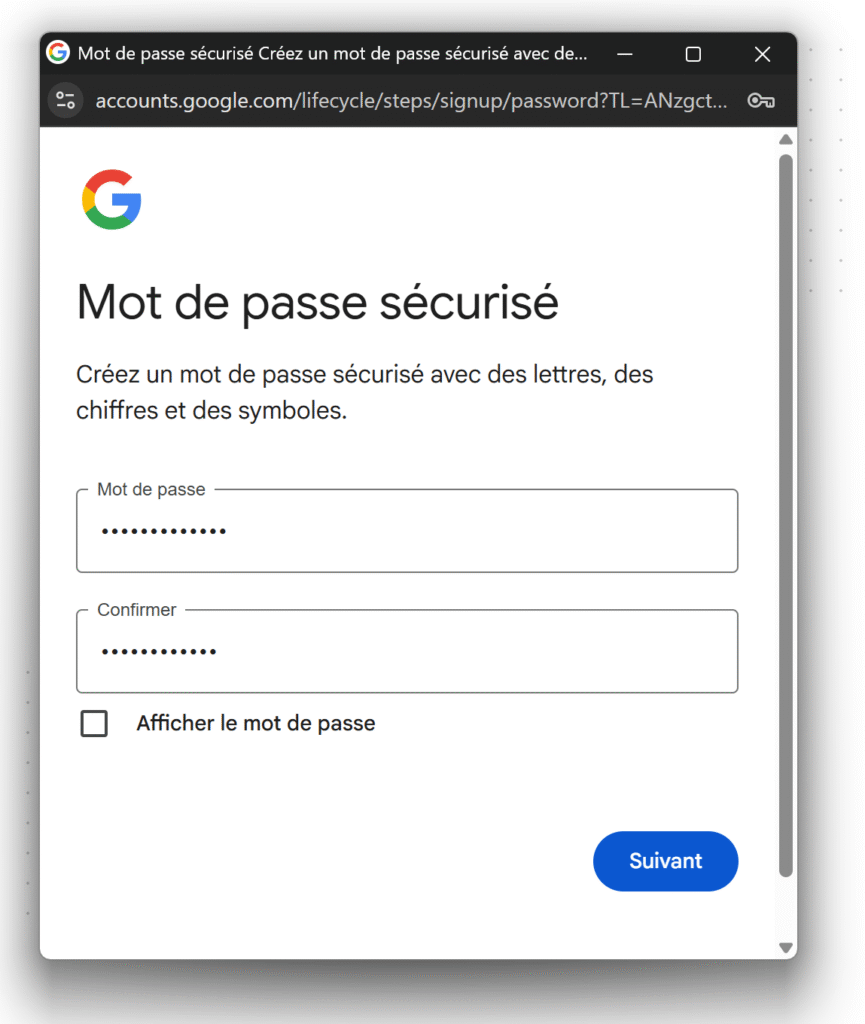Click the "Mot de passe sécurisé" heading
Screen dimensions: 865x1024
click(317, 302)
